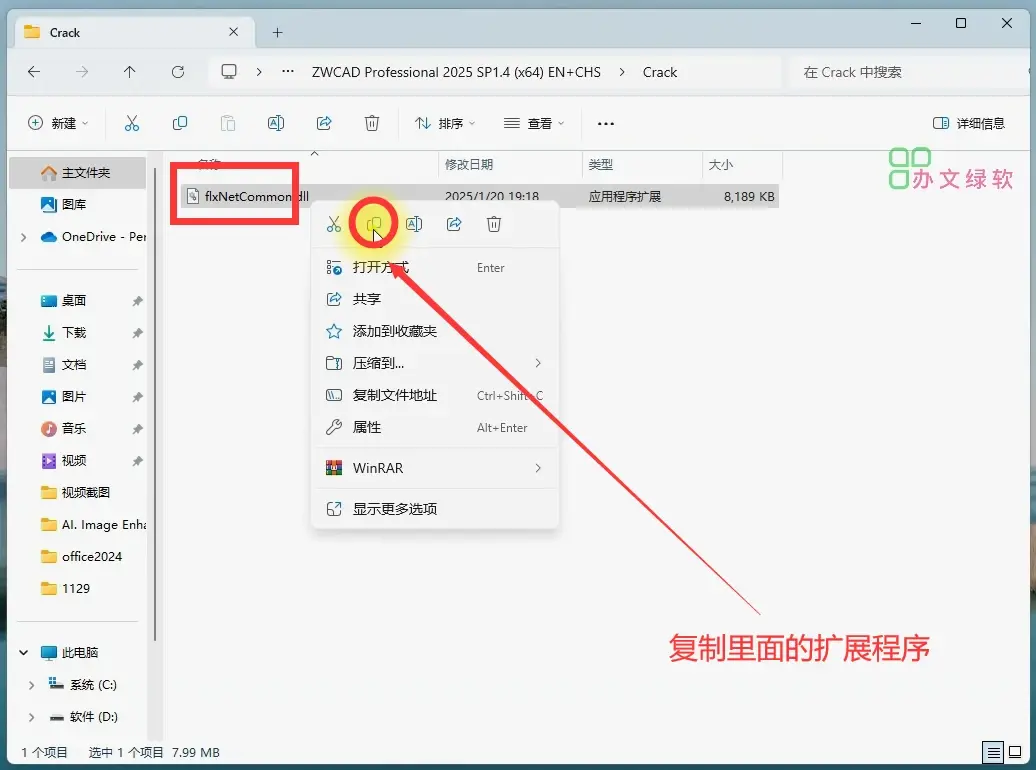Click Copy icon in context menu
The height and width of the screenshot is (770, 1036).
(374, 224)
